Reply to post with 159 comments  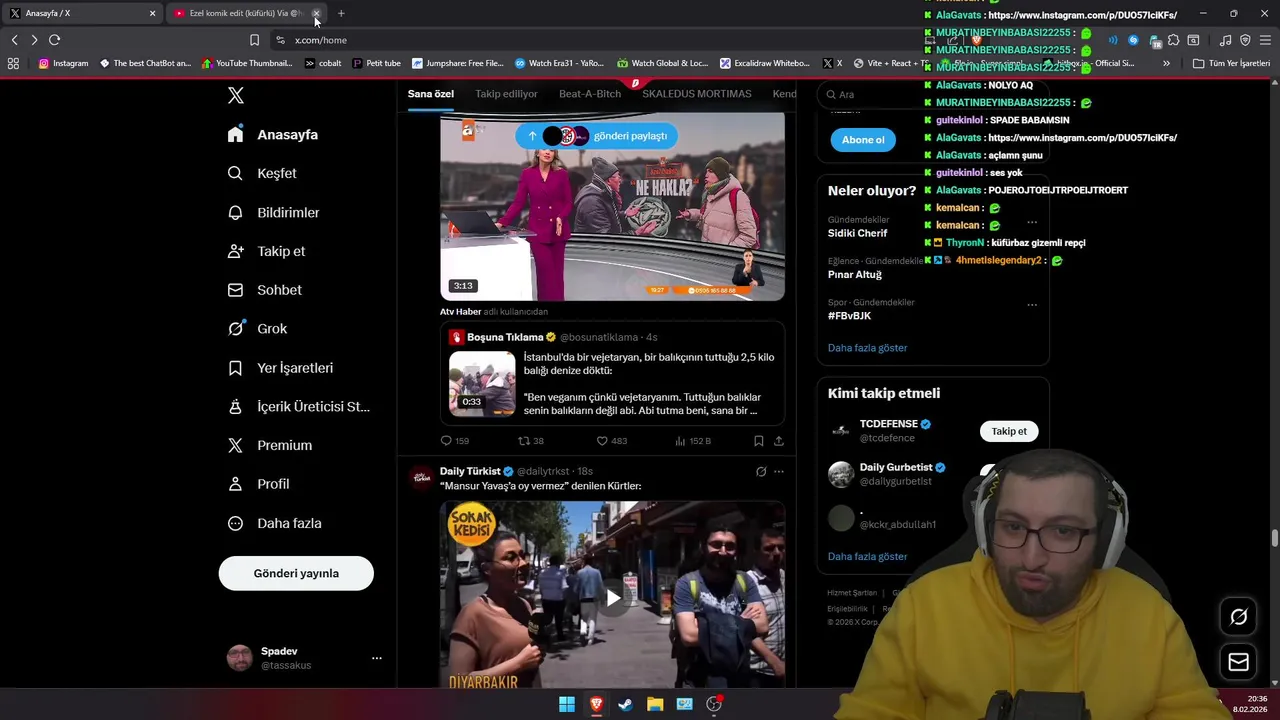point(455,441)
